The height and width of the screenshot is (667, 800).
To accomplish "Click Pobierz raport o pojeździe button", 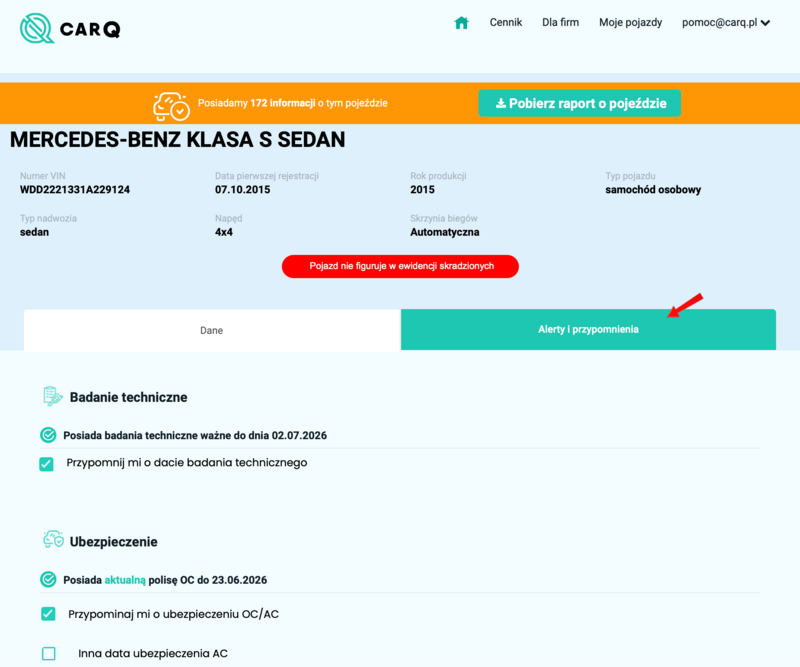I will [580, 103].
